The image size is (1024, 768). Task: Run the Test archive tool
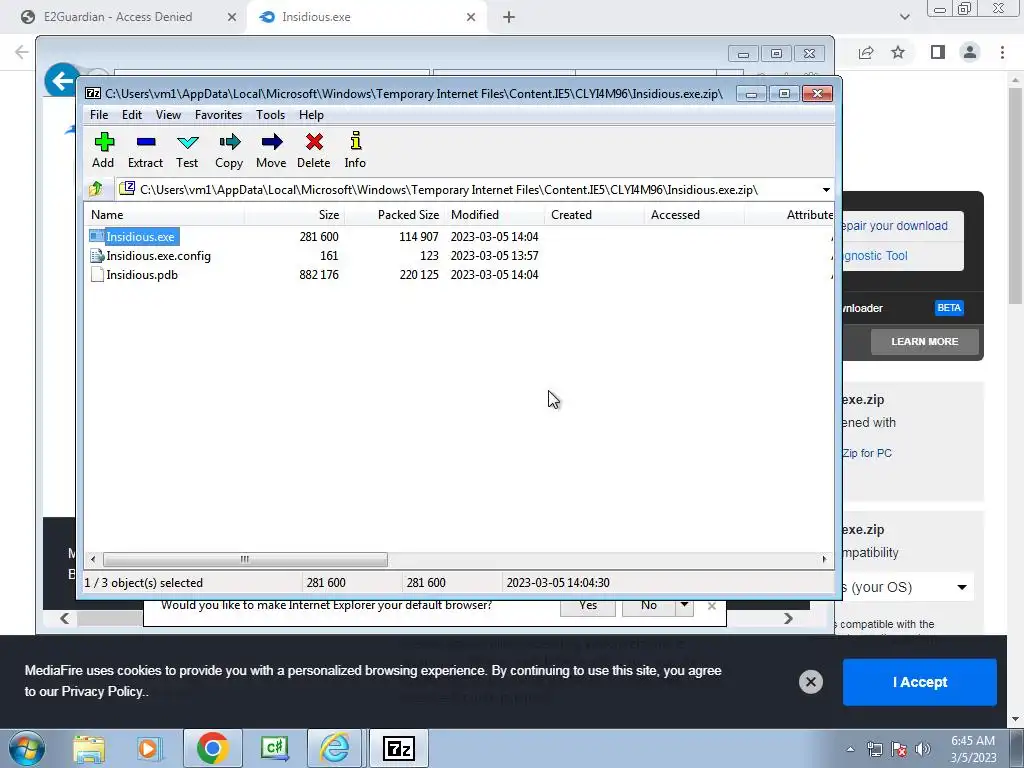187,150
